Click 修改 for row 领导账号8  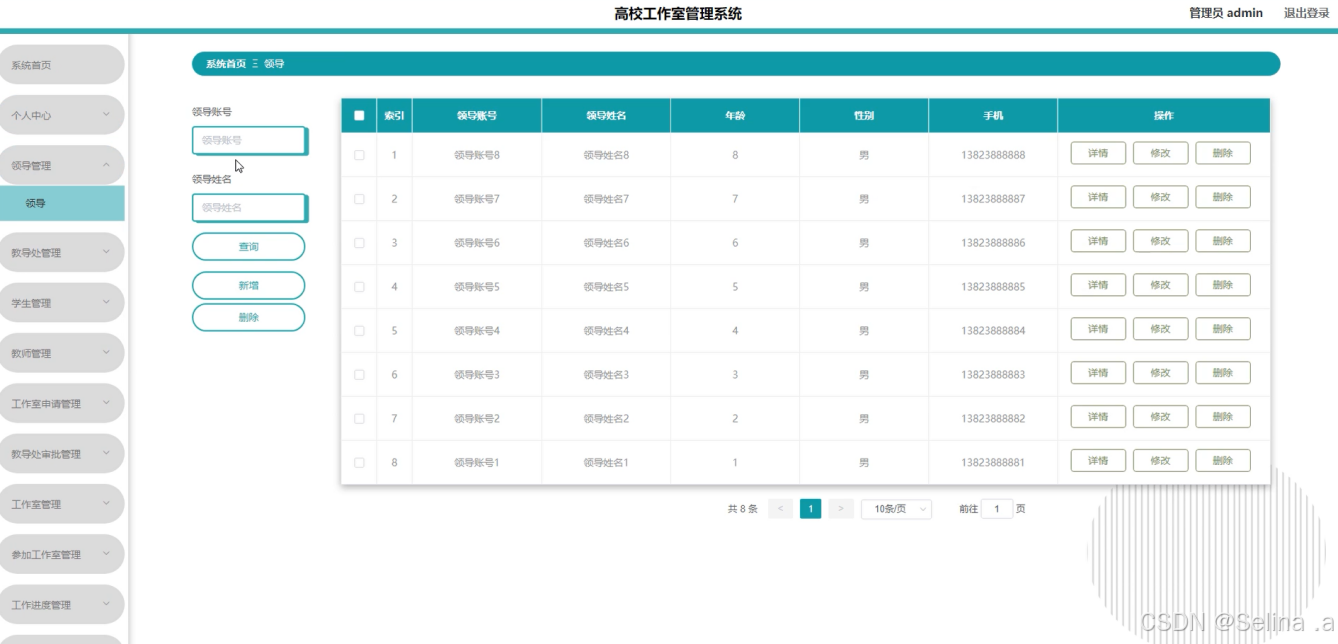1160,153
